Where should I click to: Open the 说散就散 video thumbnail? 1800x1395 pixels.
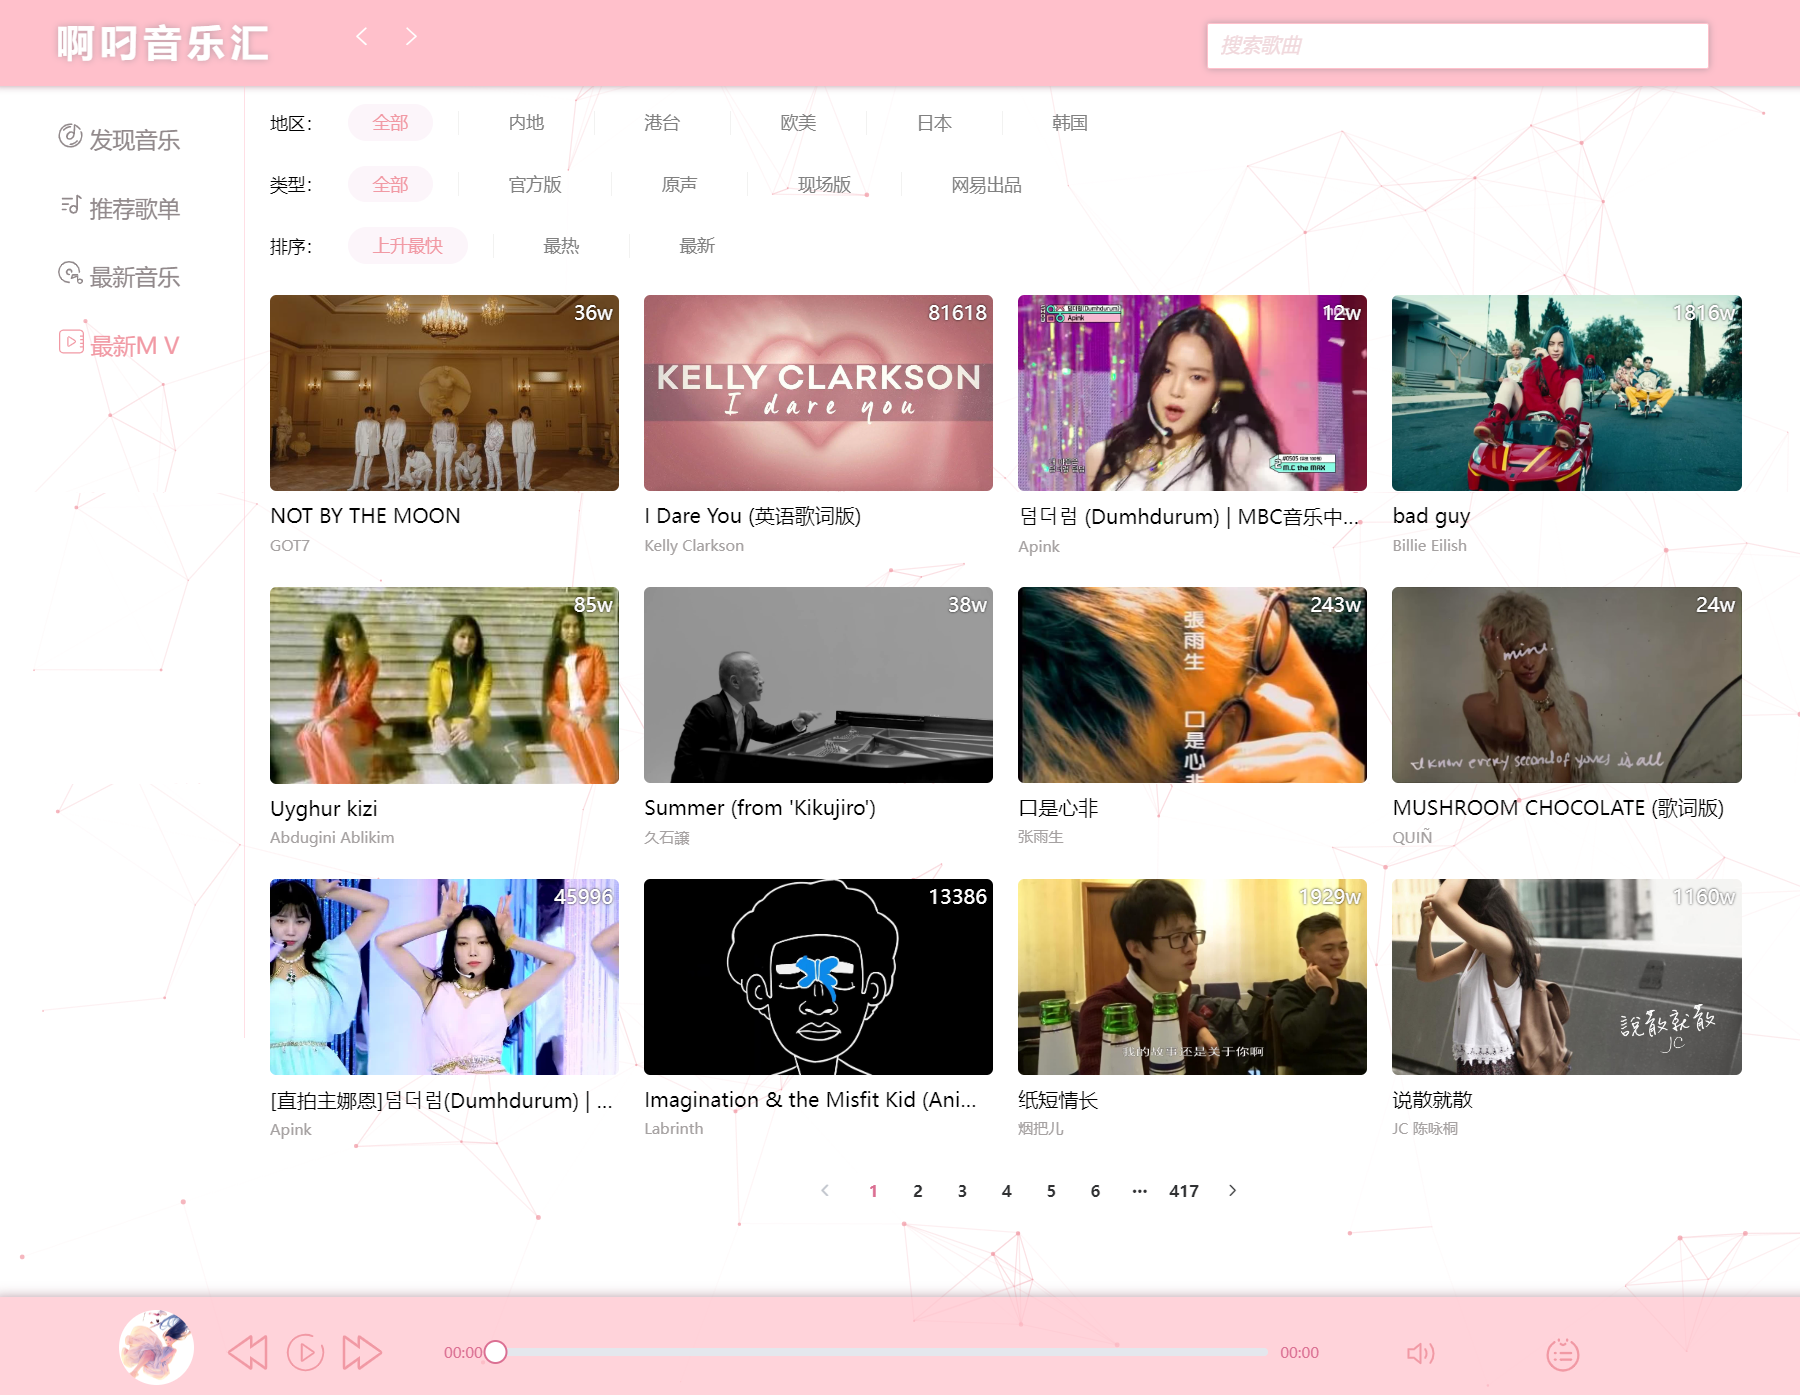click(x=1566, y=977)
